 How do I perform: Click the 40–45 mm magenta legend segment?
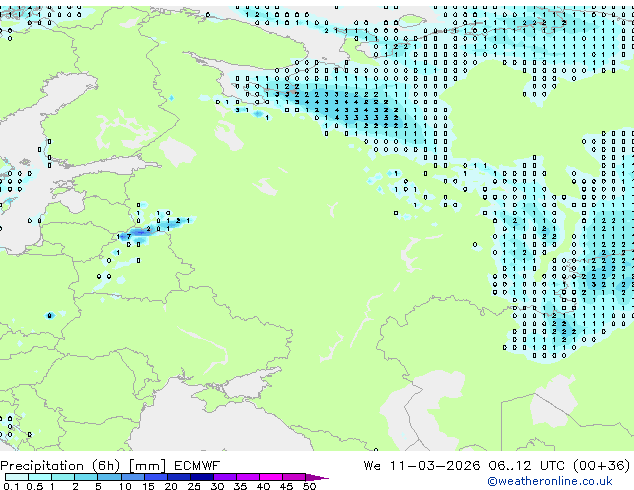271,477
